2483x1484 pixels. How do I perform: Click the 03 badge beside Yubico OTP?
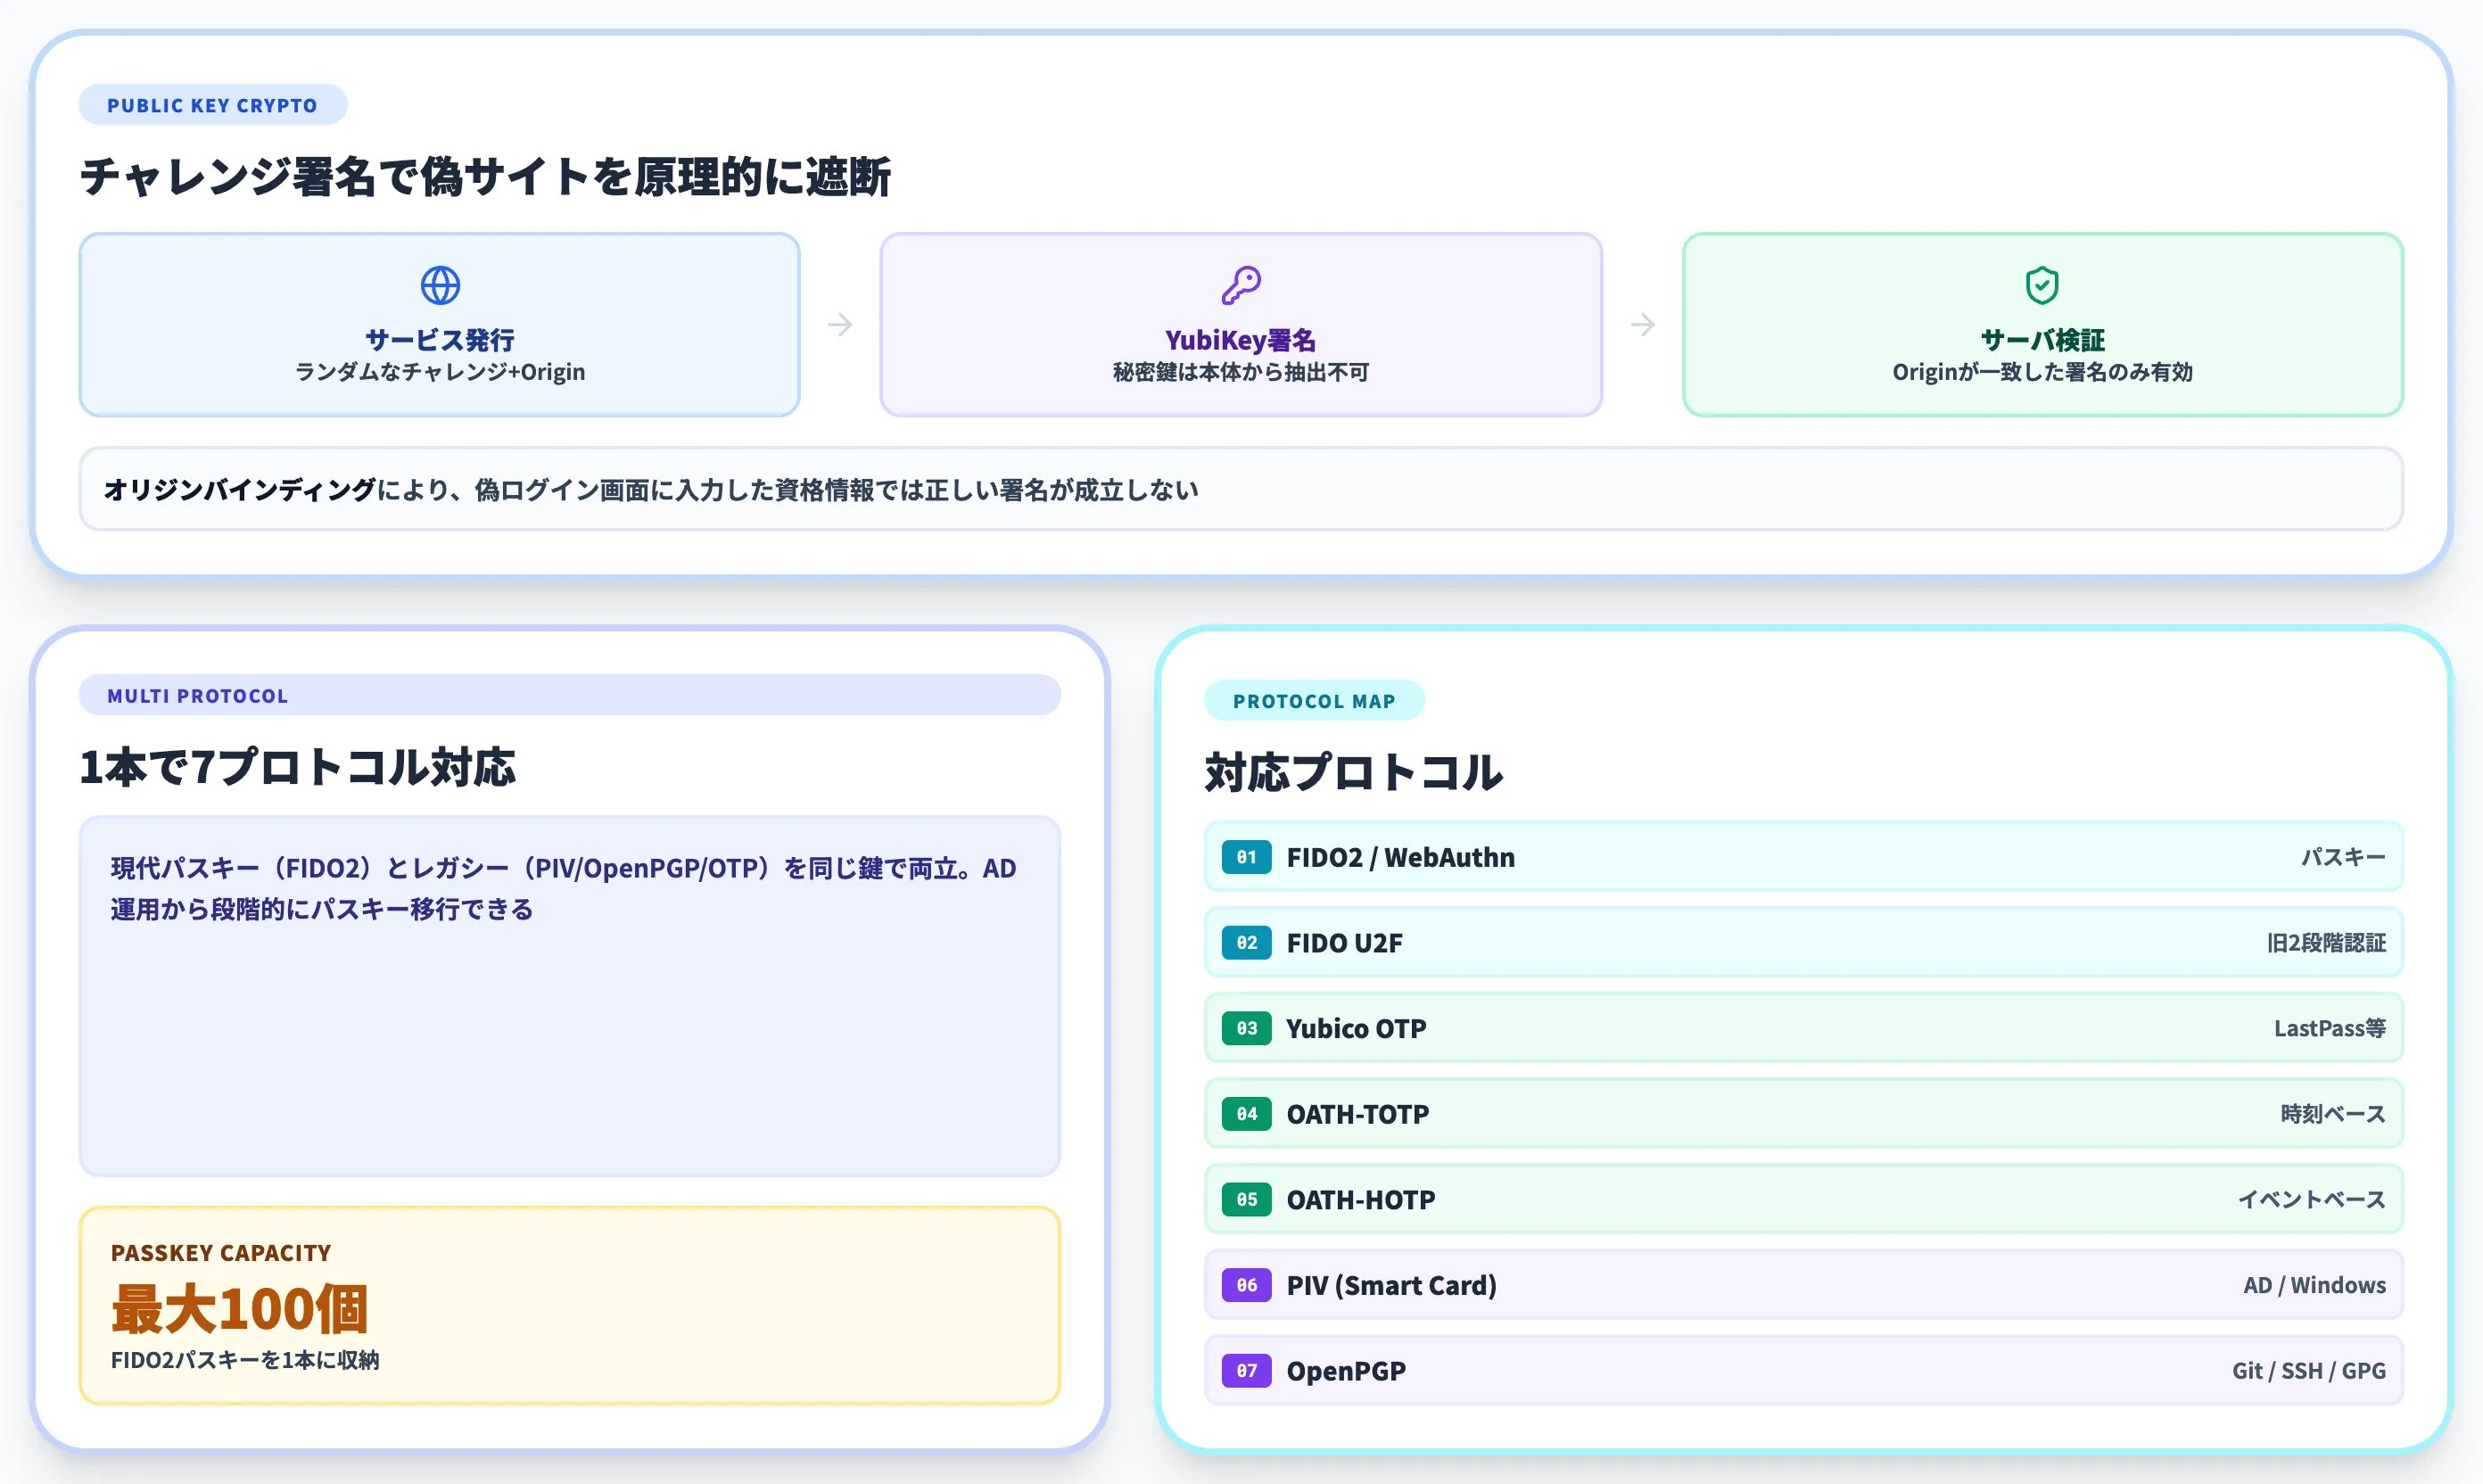click(x=1246, y=1028)
